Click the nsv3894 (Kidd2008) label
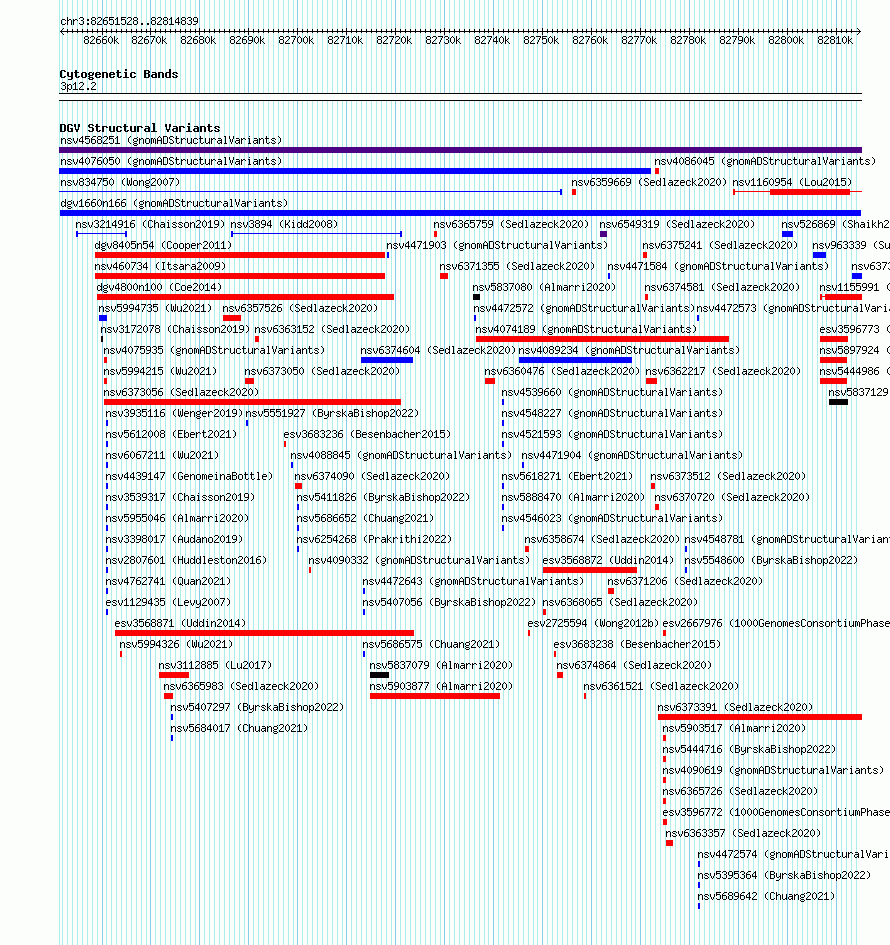Image resolution: width=890 pixels, height=945 pixels. [x=284, y=224]
